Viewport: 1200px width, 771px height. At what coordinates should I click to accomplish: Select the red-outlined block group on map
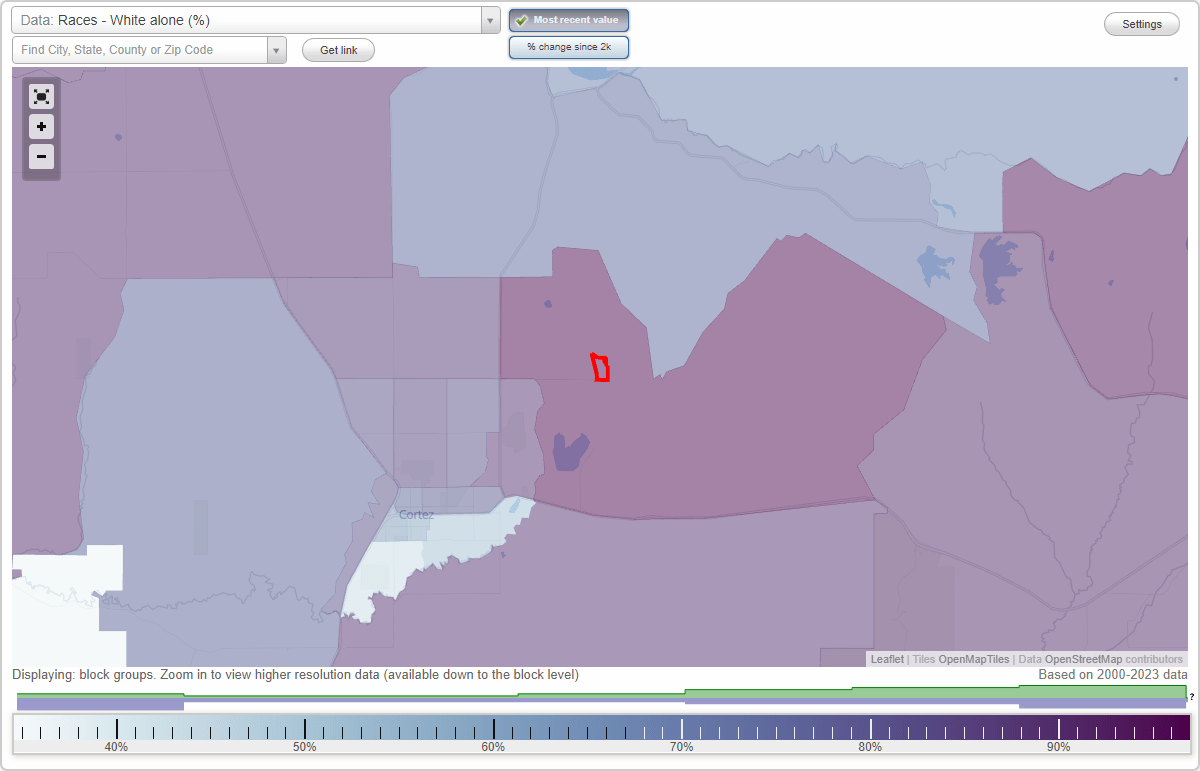(600, 367)
